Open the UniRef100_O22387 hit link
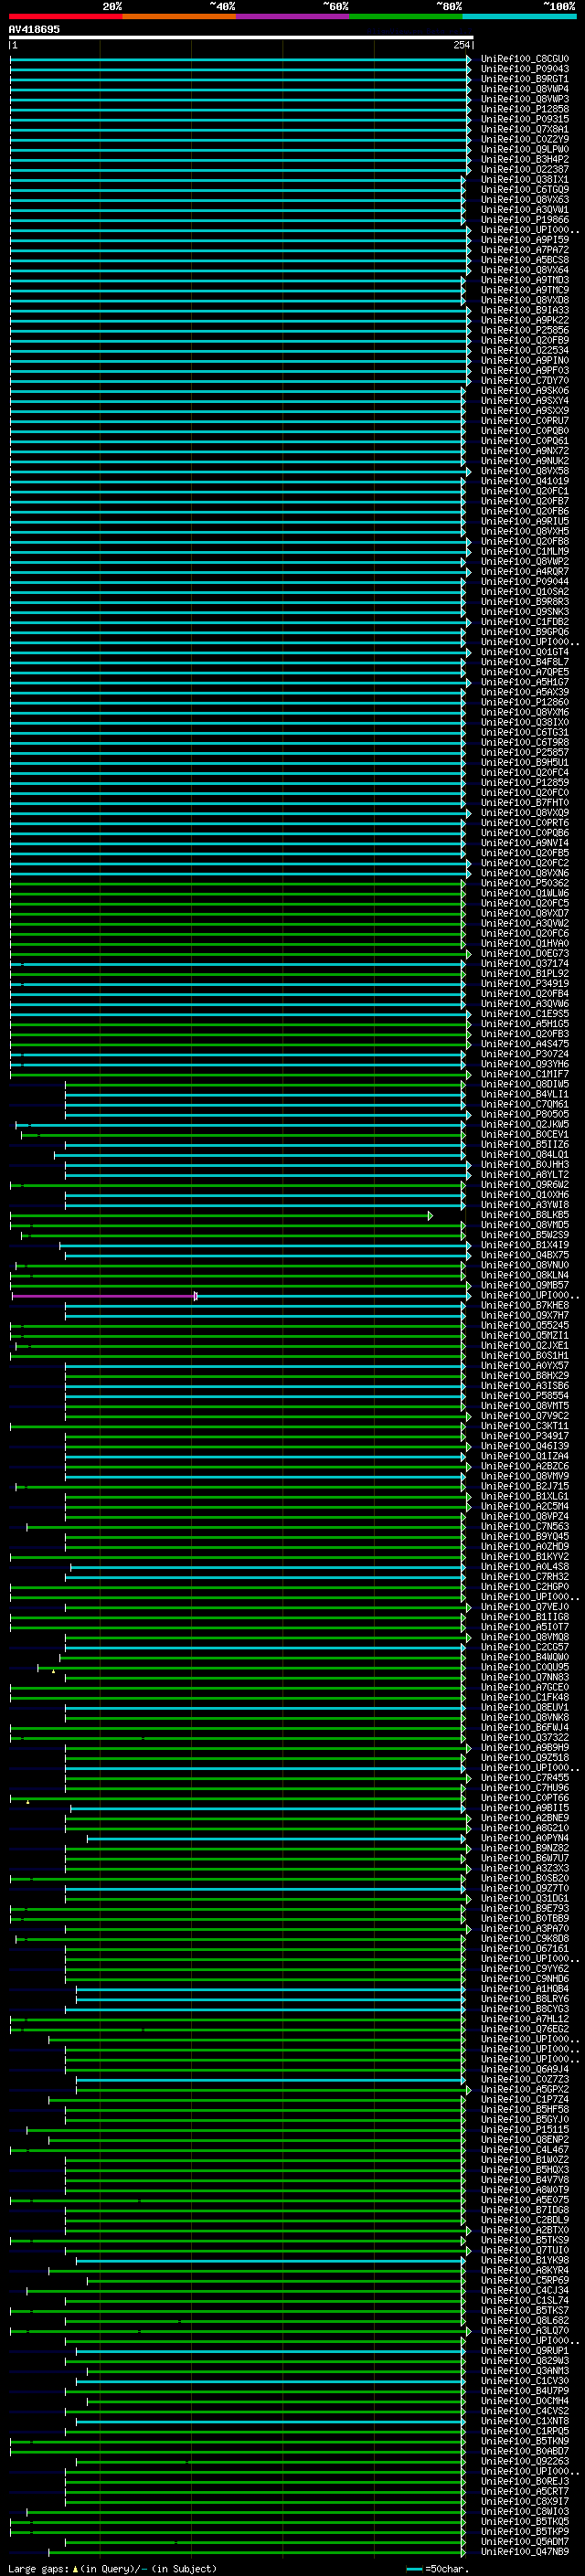Viewport: 585px width, 2576px height. point(524,170)
